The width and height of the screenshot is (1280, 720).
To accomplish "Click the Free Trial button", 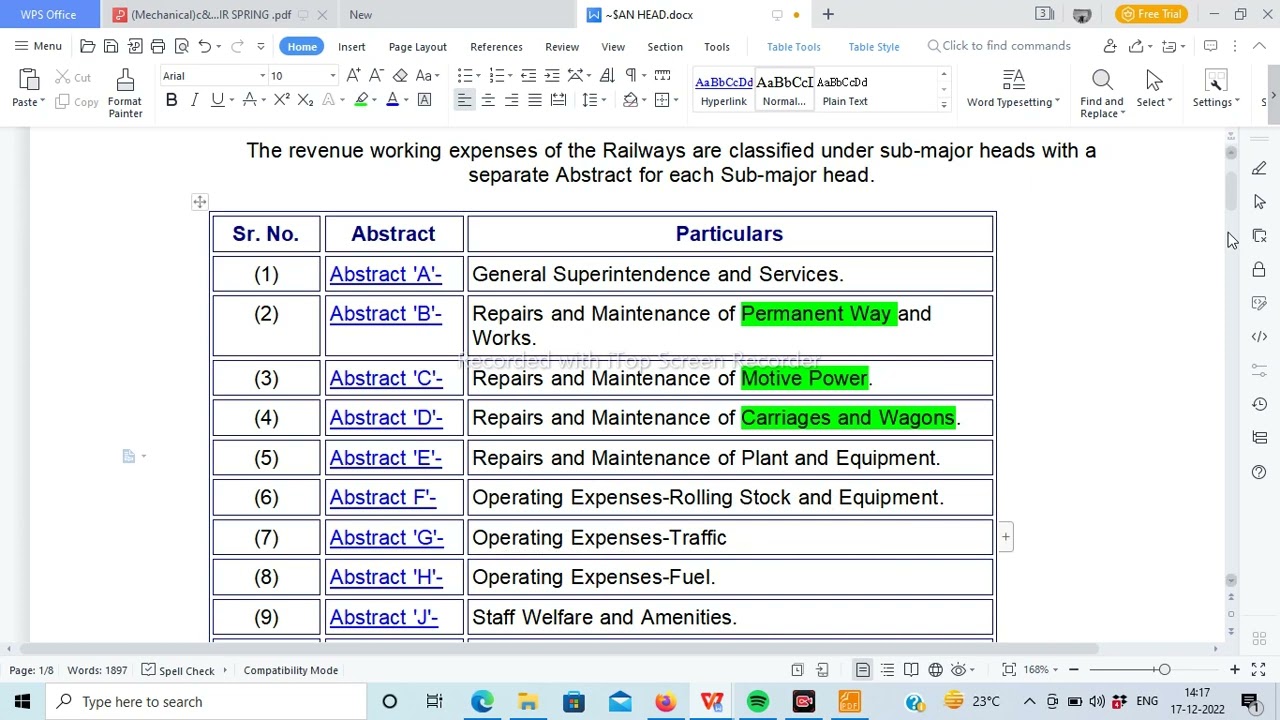I will (1152, 14).
